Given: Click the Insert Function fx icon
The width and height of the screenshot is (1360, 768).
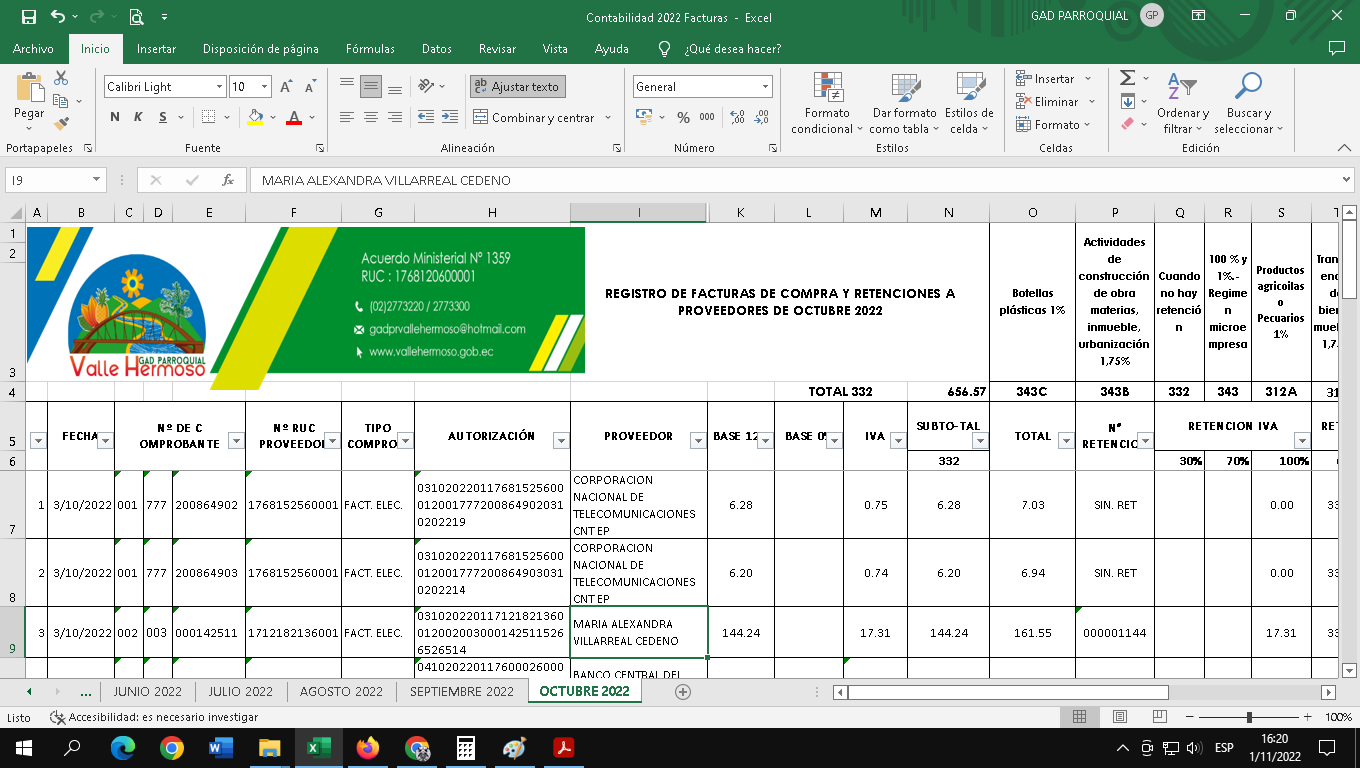Looking at the screenshot, I should tap(228, 180).
